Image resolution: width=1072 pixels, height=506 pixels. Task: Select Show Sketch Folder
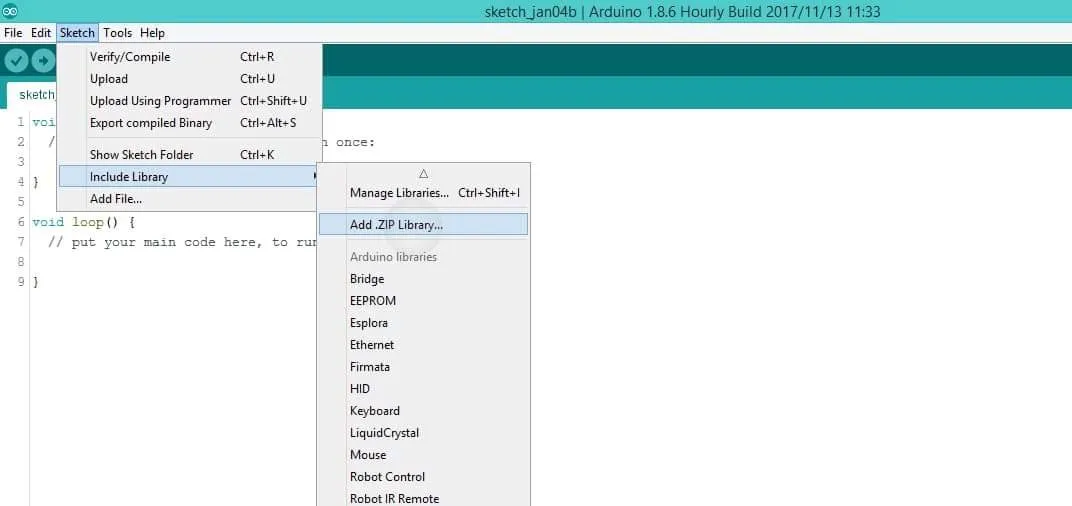(189, 155)
